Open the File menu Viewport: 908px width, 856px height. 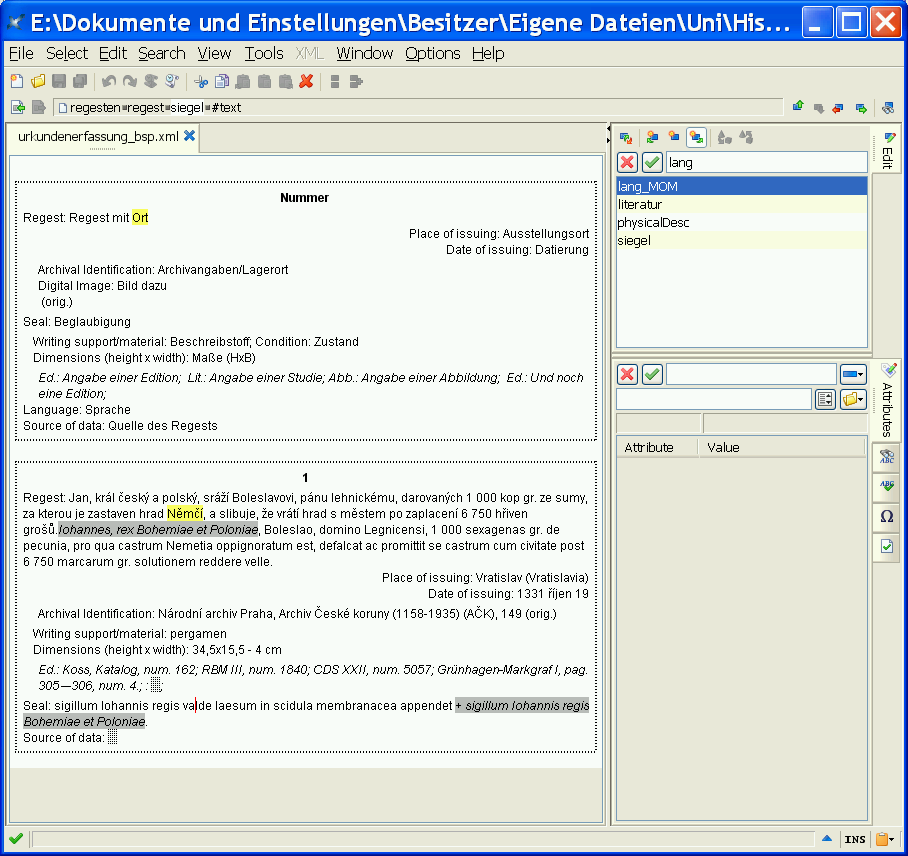pos(21,53)
